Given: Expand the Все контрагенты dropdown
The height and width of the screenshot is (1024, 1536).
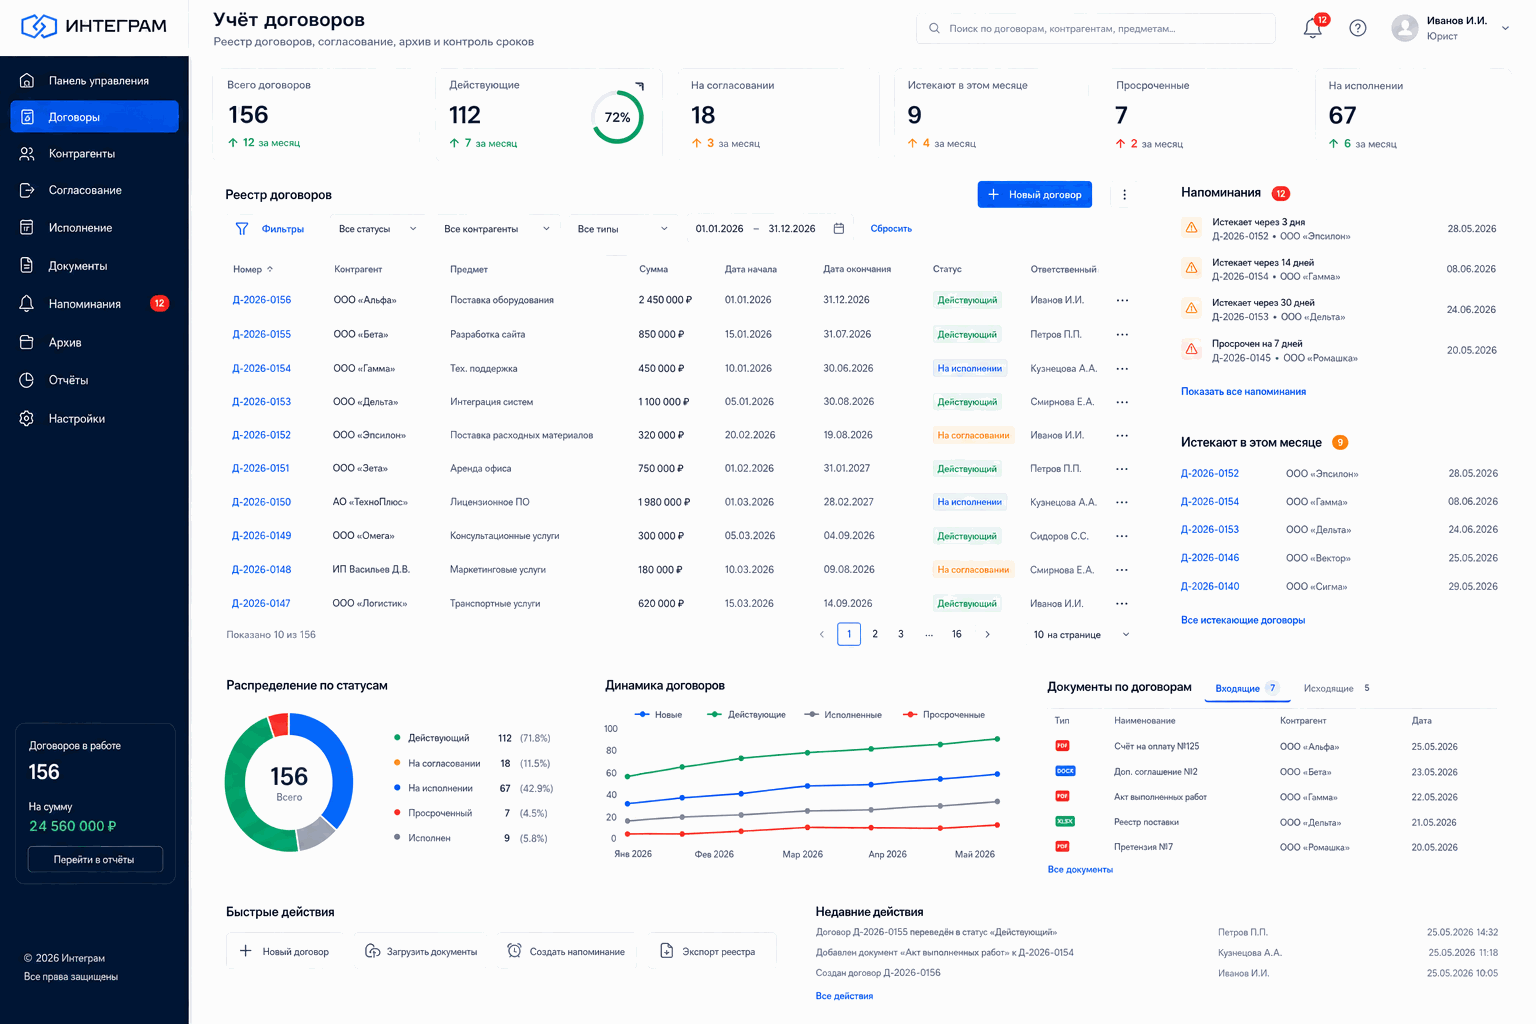Looking at the screenshot, I should pos(497,229).
